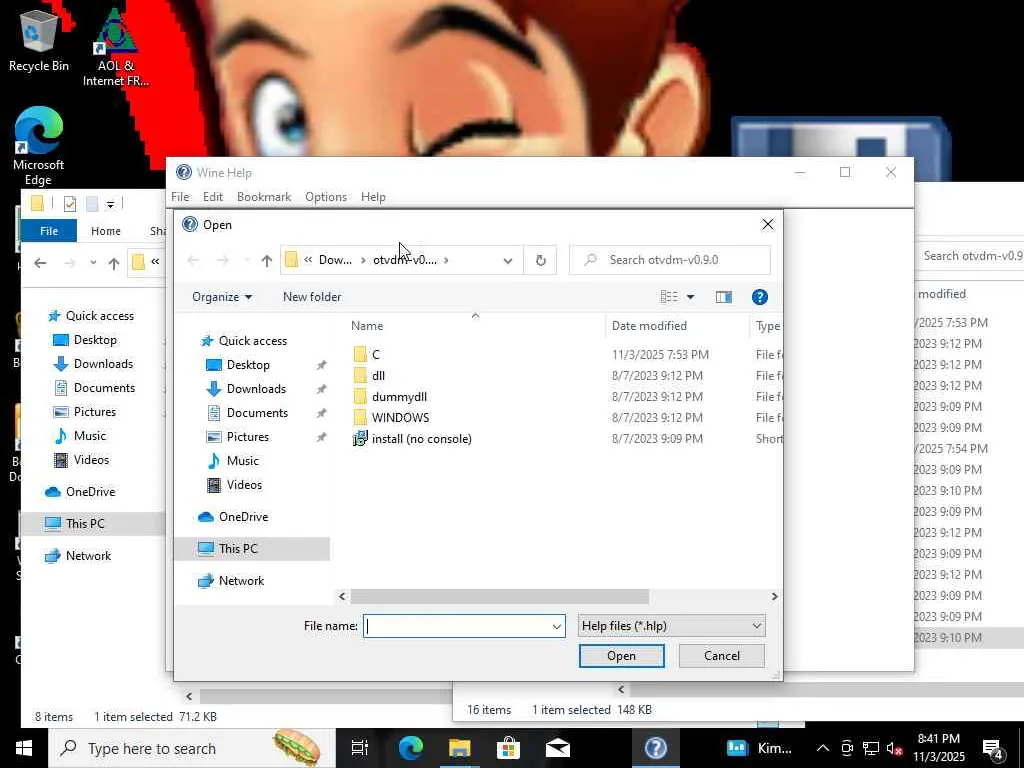Click Quick access in the Open dialog sidebar
The width and height of the screenshot is (1024, 768).
[x=253, y=341]
